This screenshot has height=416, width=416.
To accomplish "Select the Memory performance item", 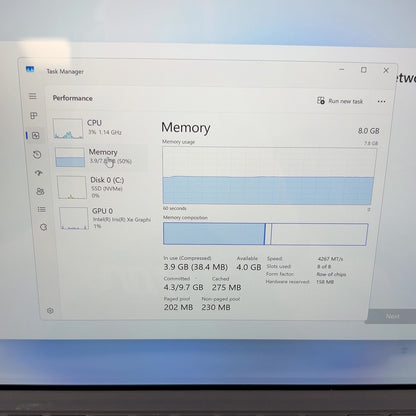I will point(101,157).
